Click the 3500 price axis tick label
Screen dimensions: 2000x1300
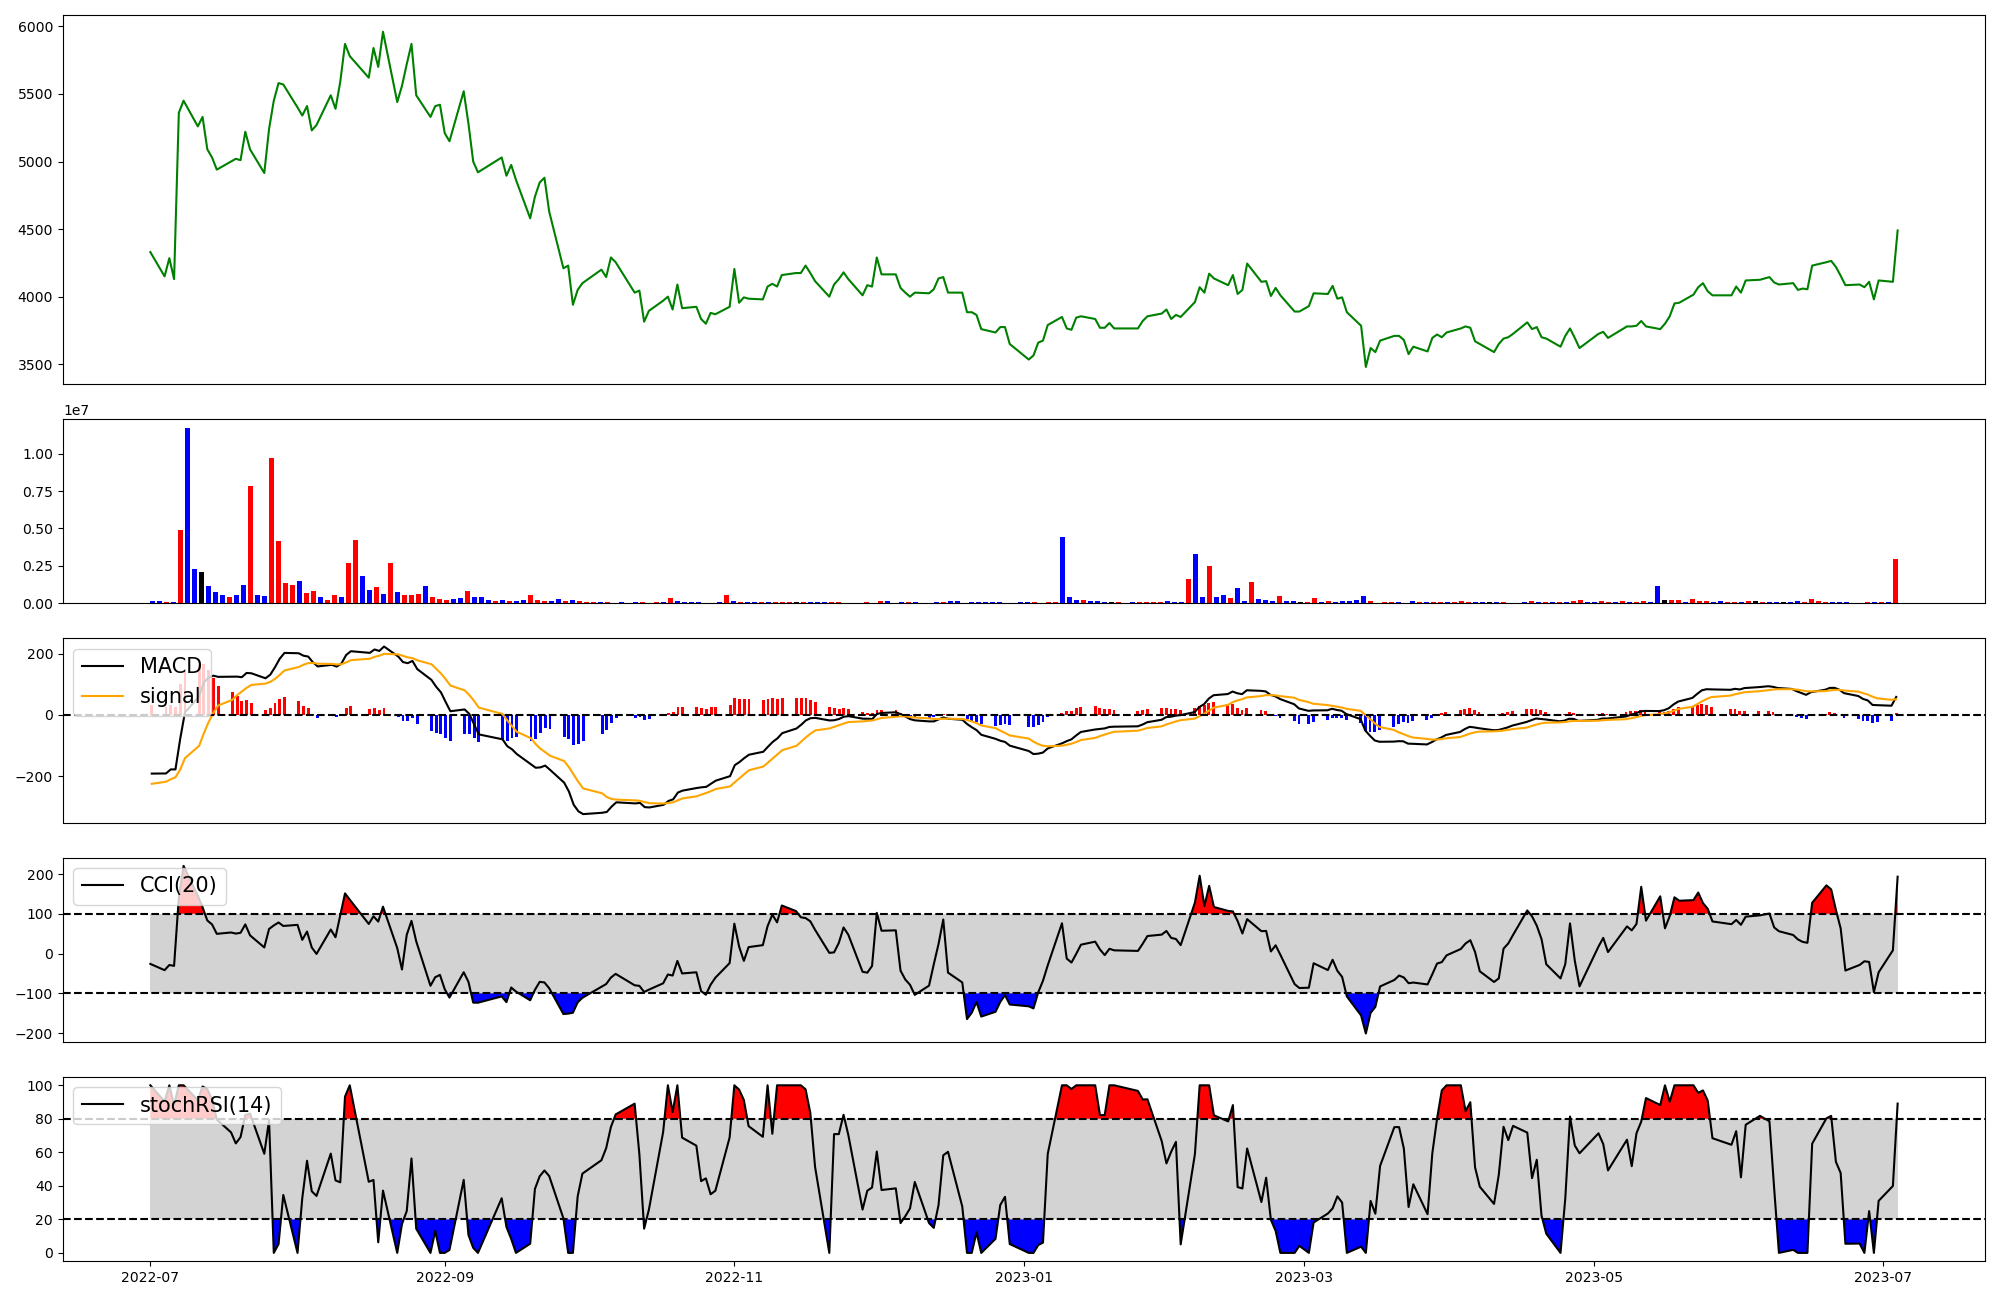tap(35, 365)
